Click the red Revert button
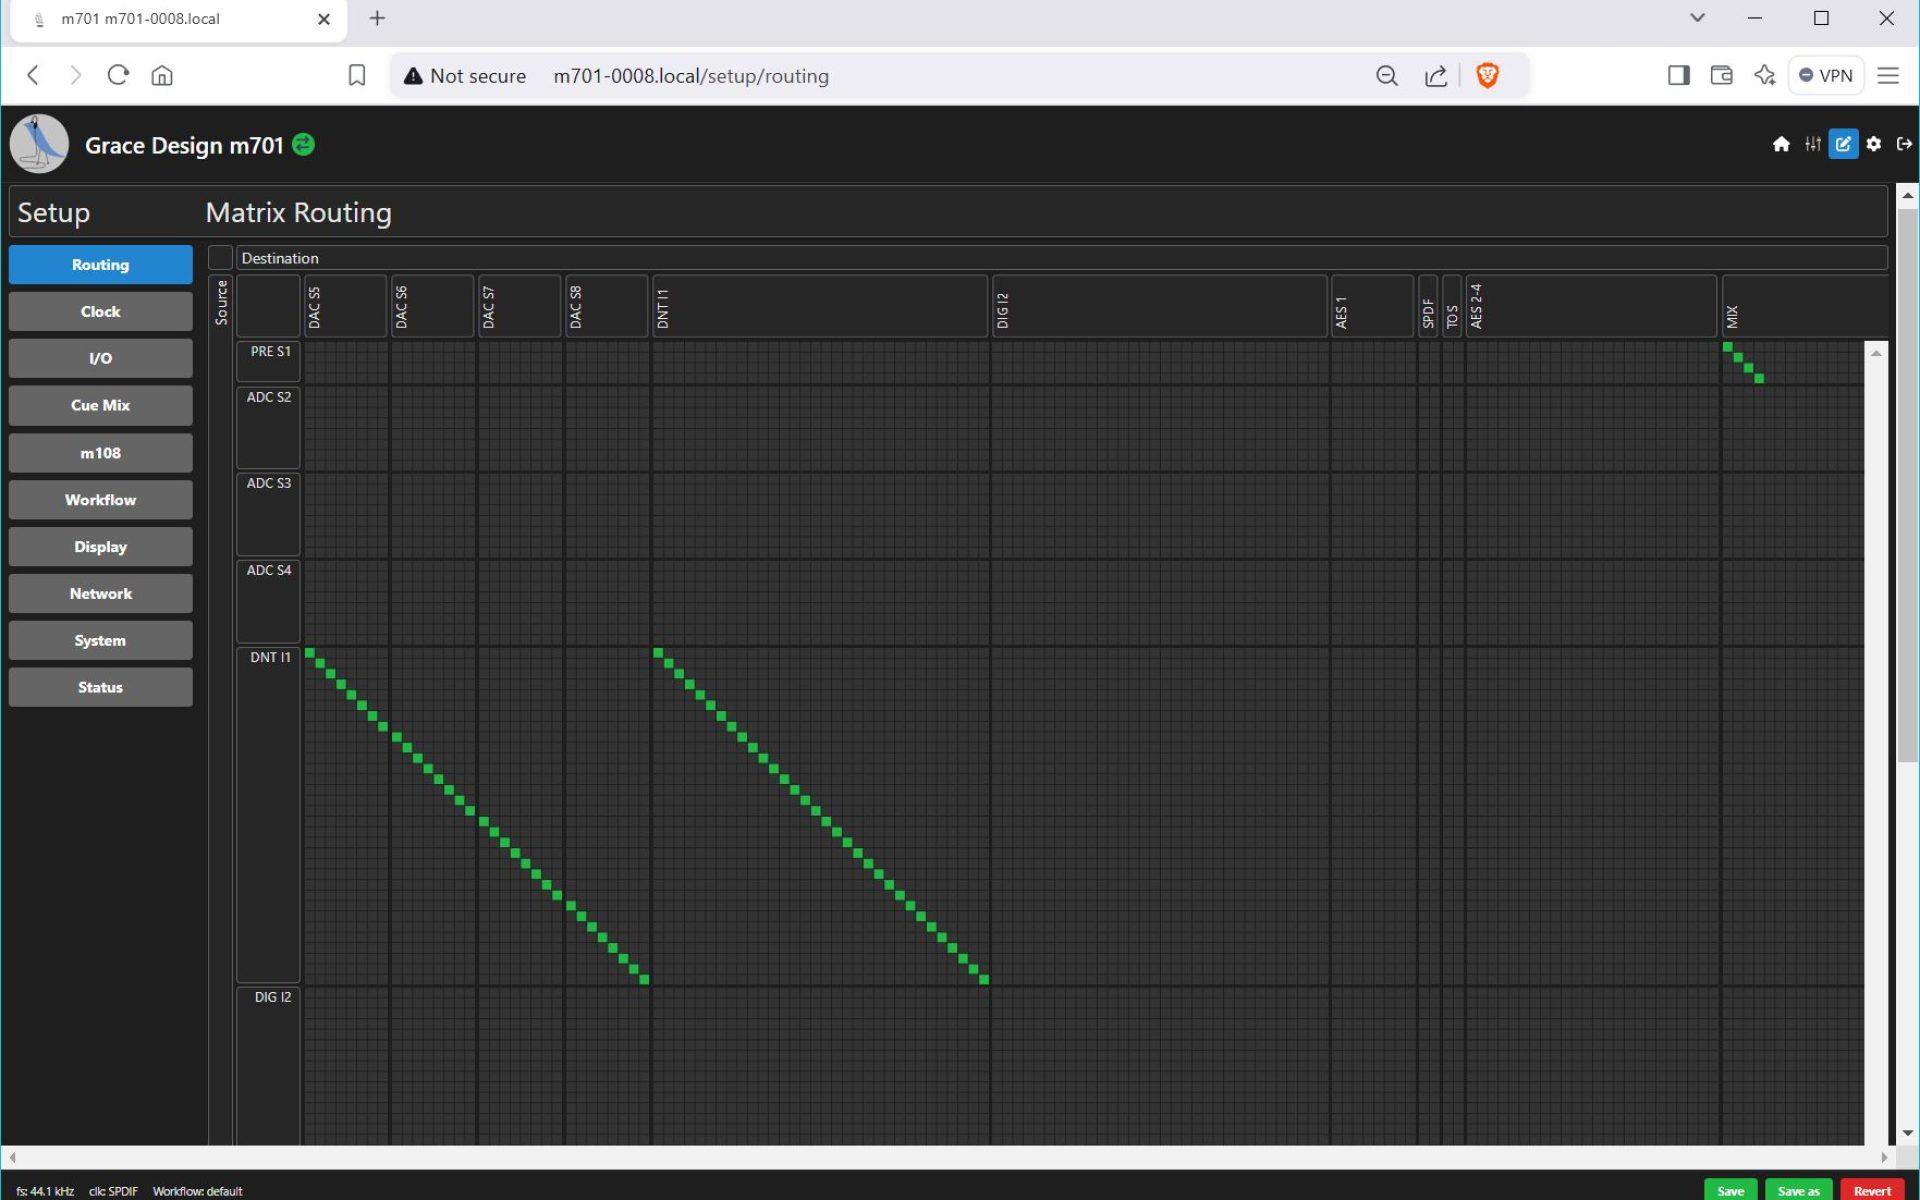 [x=1871, y=1190]
